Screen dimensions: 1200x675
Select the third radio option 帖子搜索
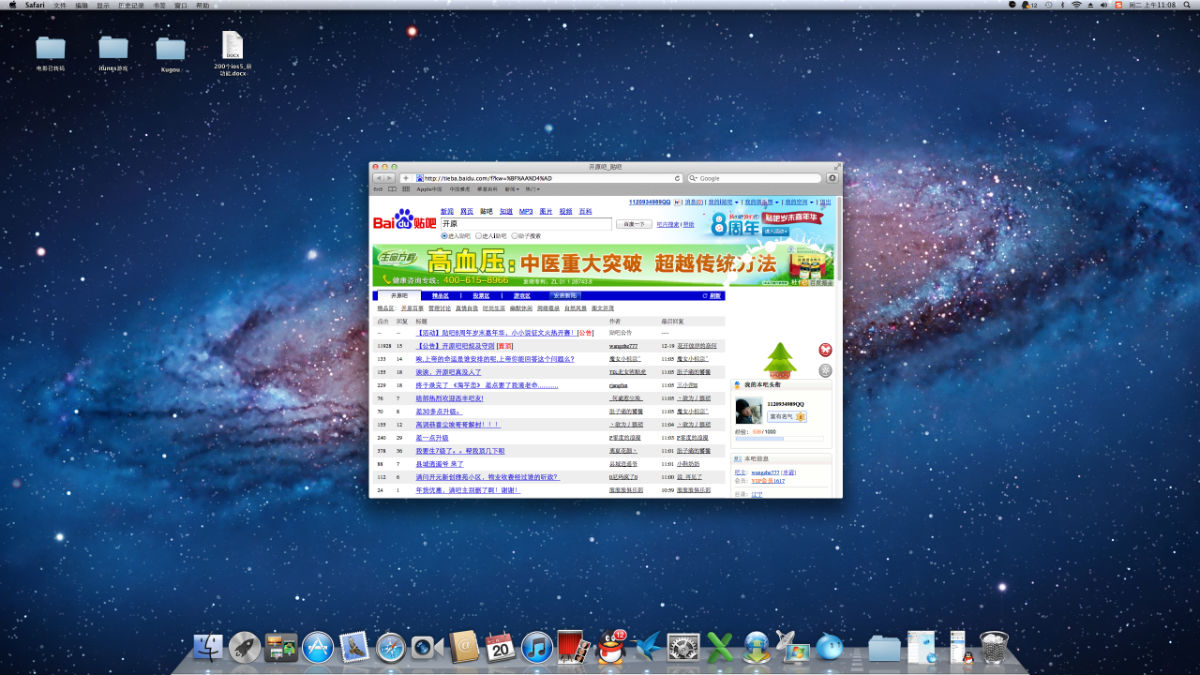pyautogui.click(x=514, y=236)
